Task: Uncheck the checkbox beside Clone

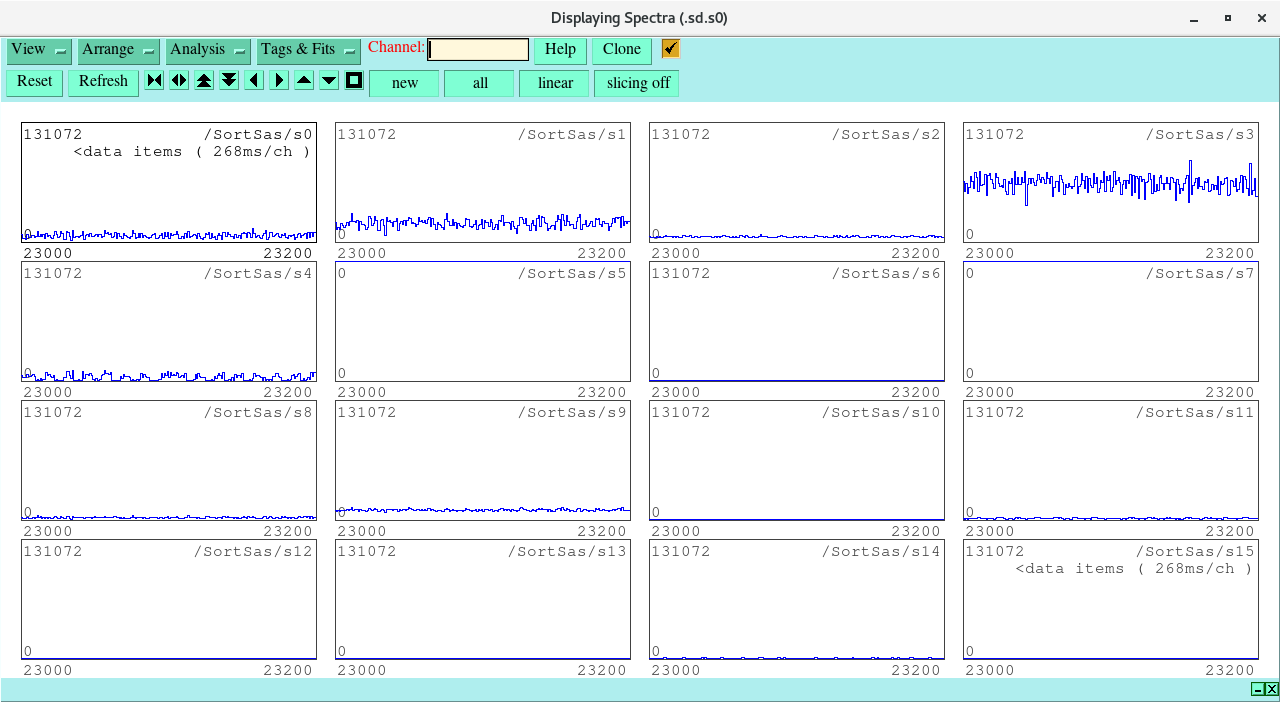Action: click(670, 49)
